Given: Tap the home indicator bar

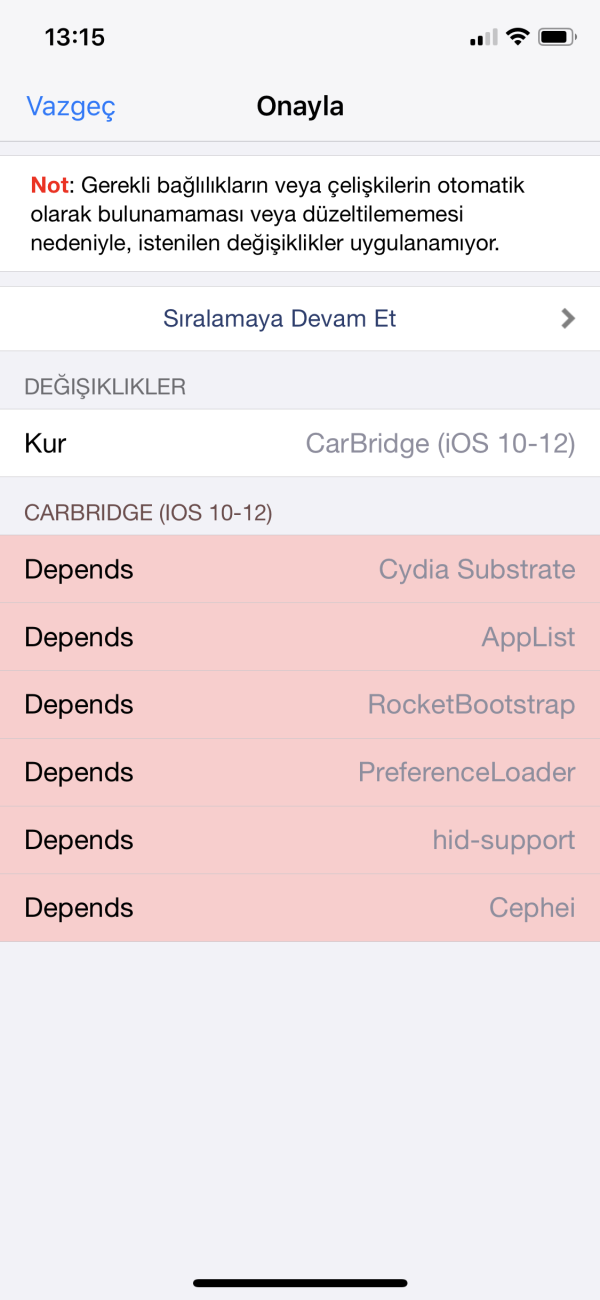Looking at the screenshot, I should pyautogui.click(x=300, y=1283).
